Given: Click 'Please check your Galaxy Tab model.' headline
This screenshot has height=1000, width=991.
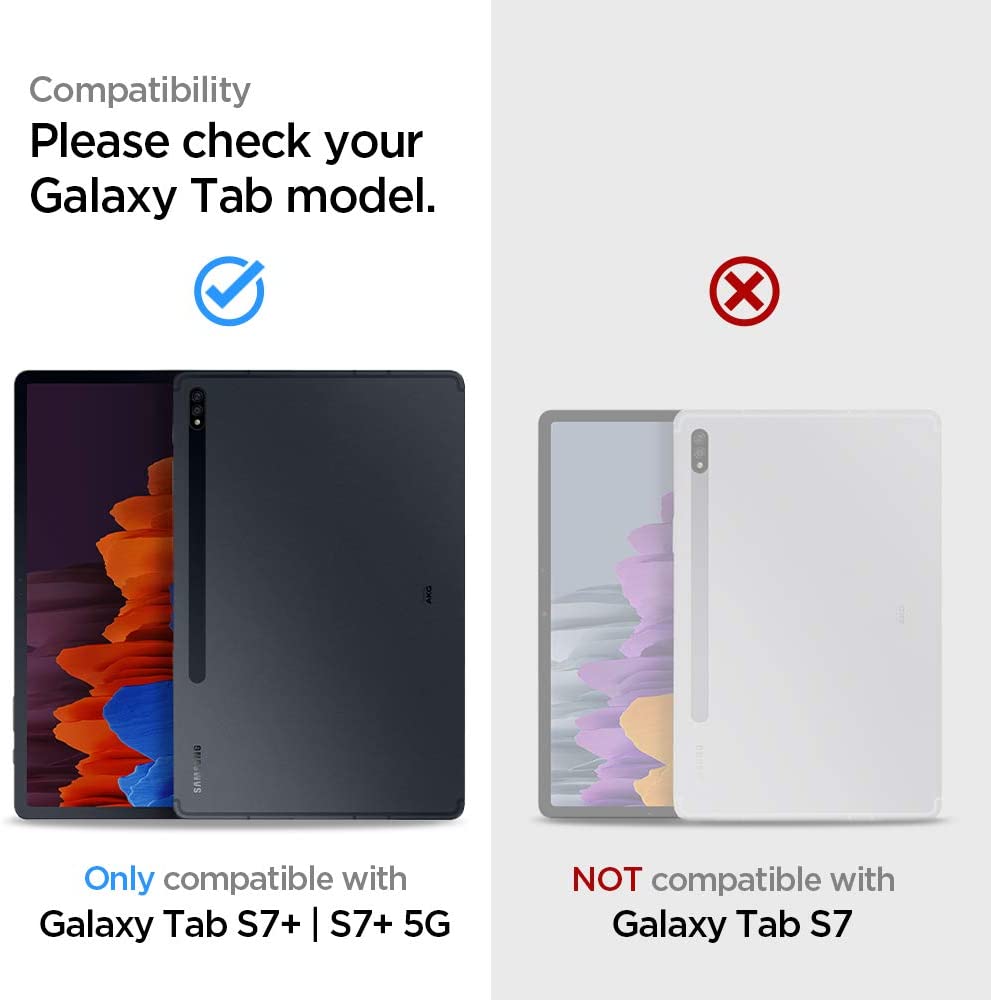Looking at the screenshot, I should (233, 168).
